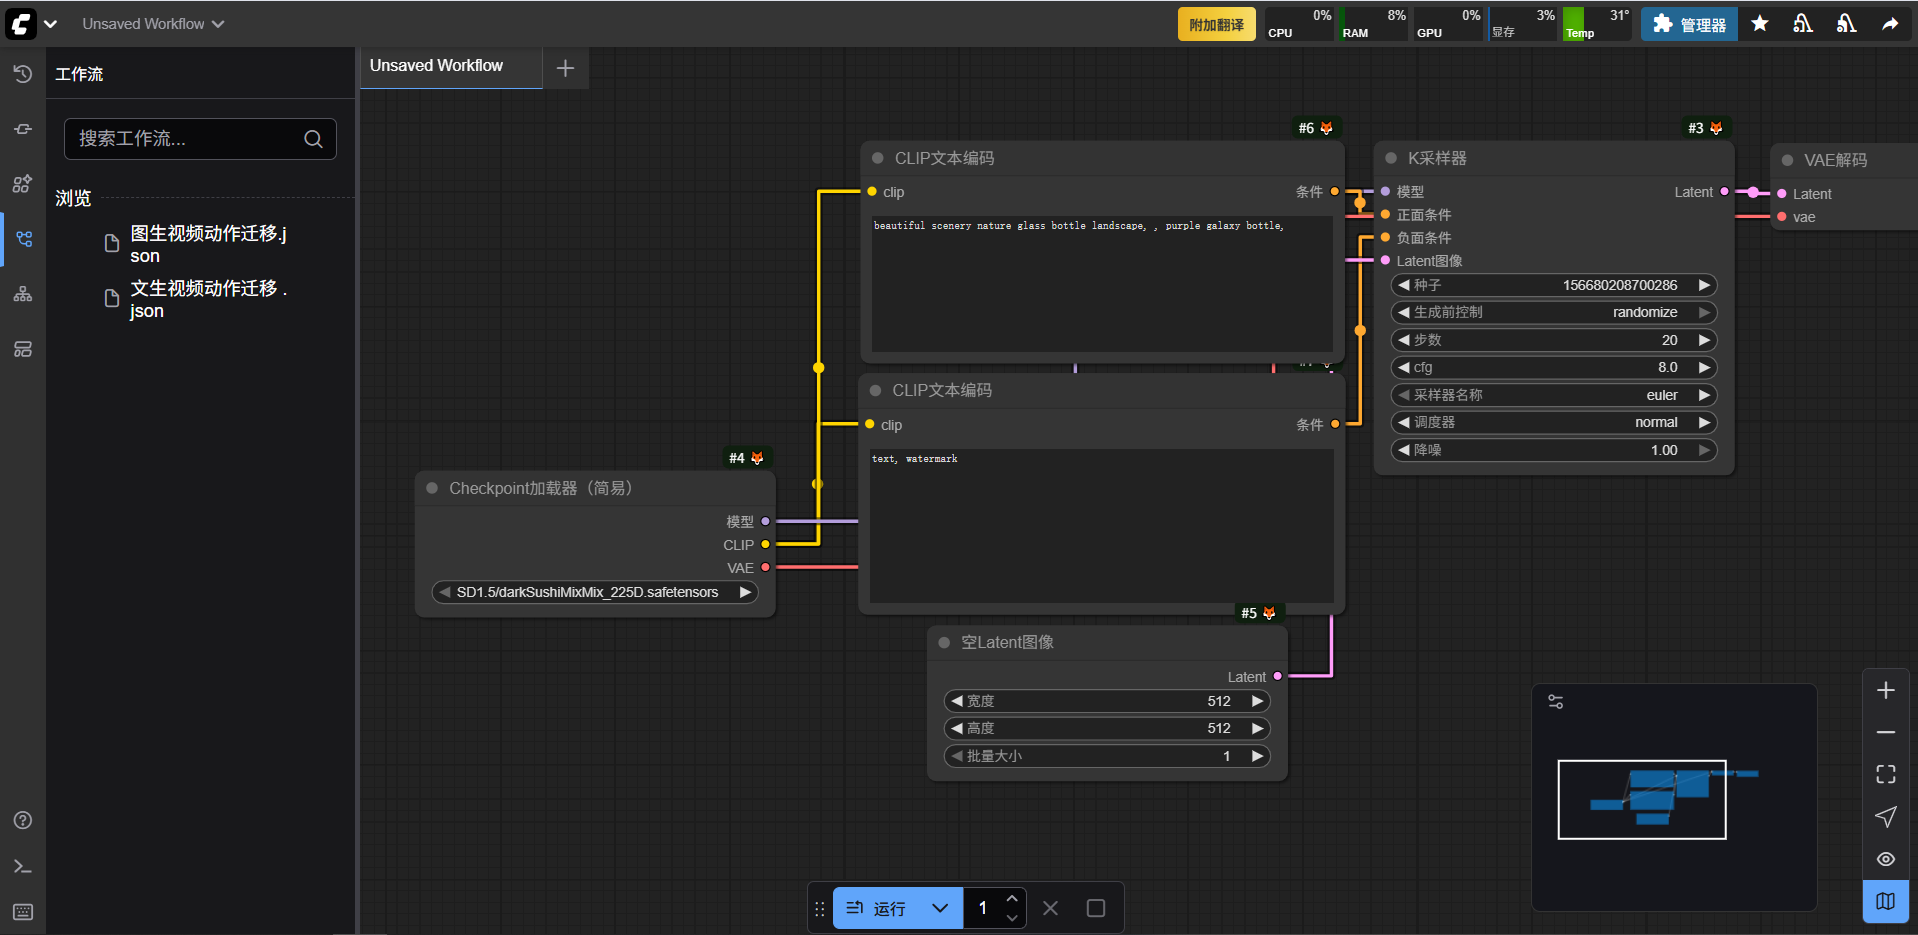Image resolution: width=1918 pixels, height=935 pixels.
Task: Toggle the bottom console terminal icon
Action: point(22,866)
